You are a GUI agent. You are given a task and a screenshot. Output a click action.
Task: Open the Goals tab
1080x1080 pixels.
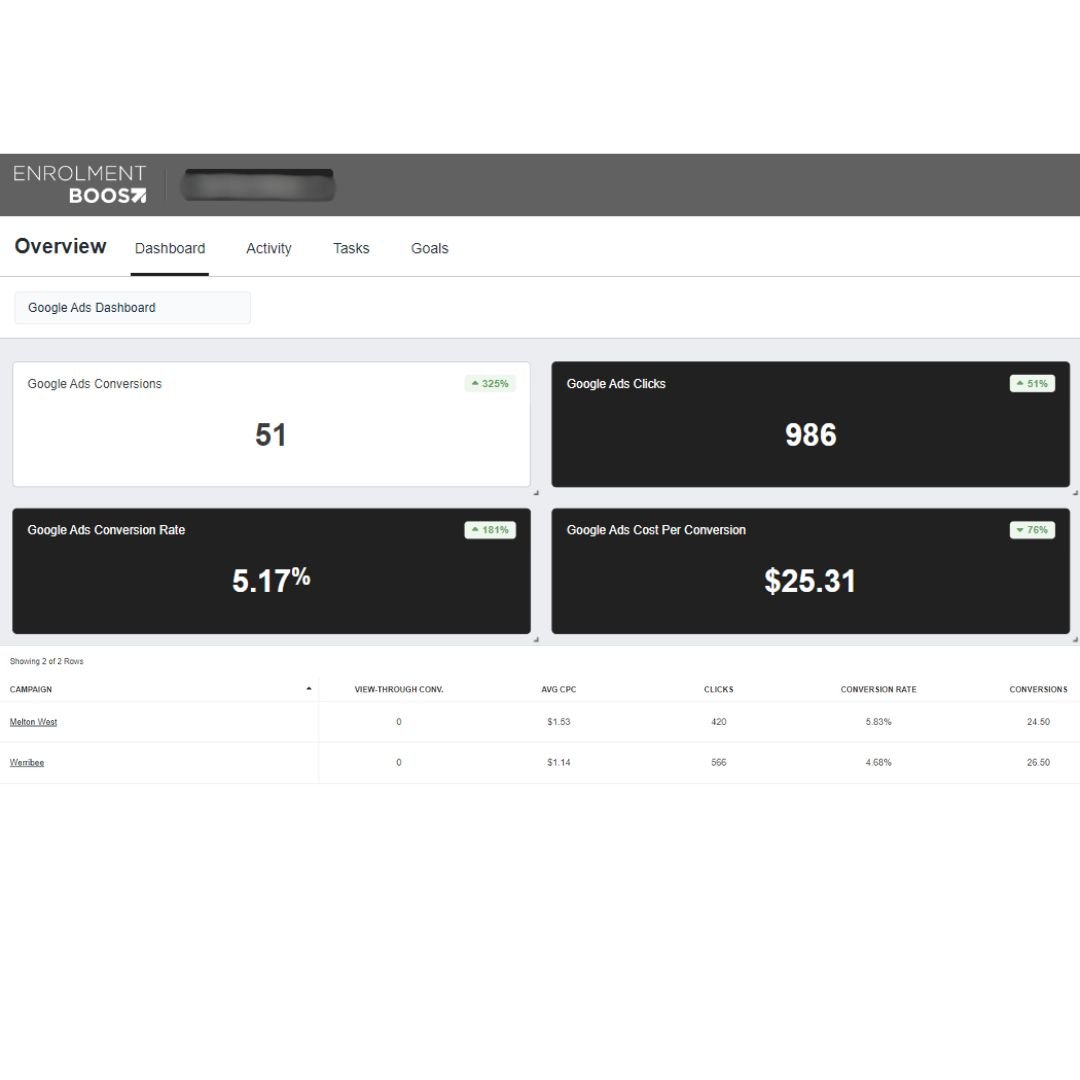[x=429, y=249]
